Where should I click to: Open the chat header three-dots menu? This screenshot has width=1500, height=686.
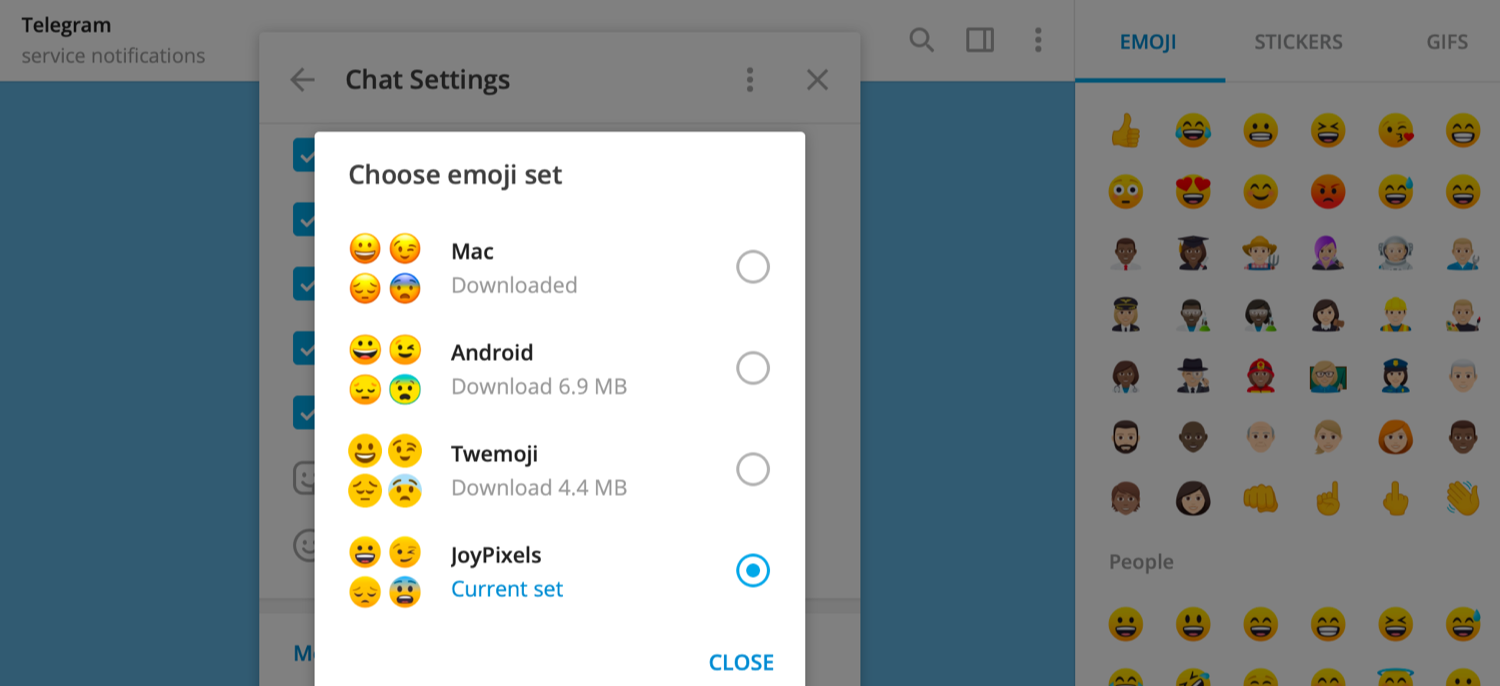1038,40
